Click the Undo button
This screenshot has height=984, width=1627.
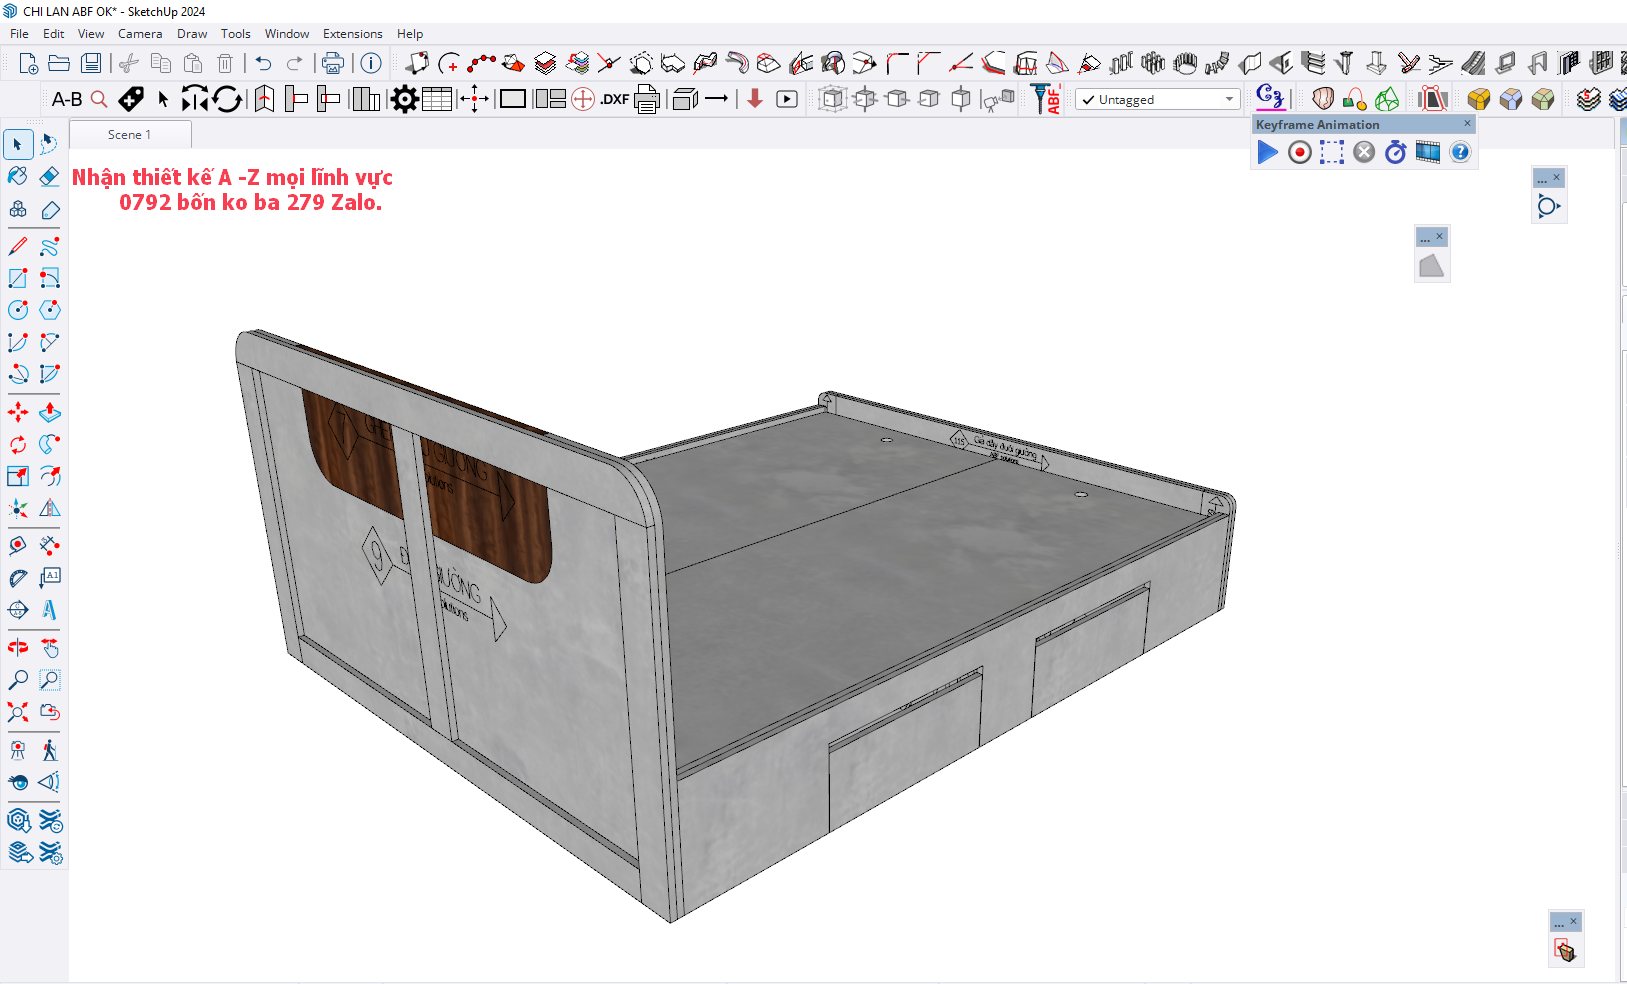[263, 64]
